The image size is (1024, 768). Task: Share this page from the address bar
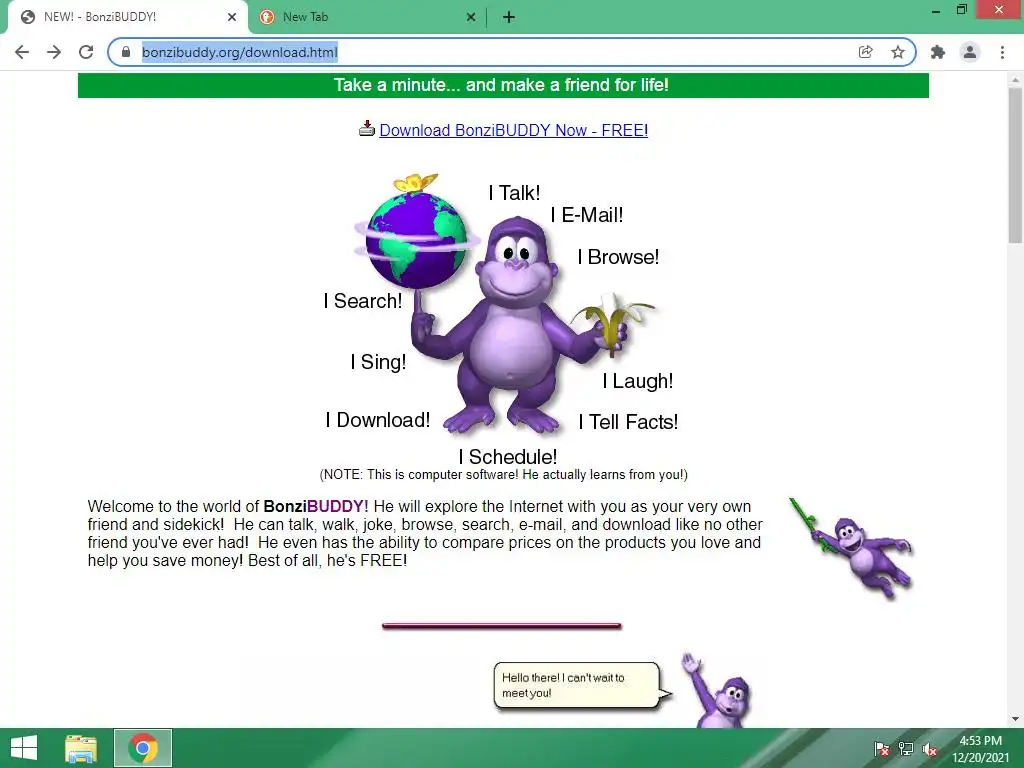(x=865, y=52)
